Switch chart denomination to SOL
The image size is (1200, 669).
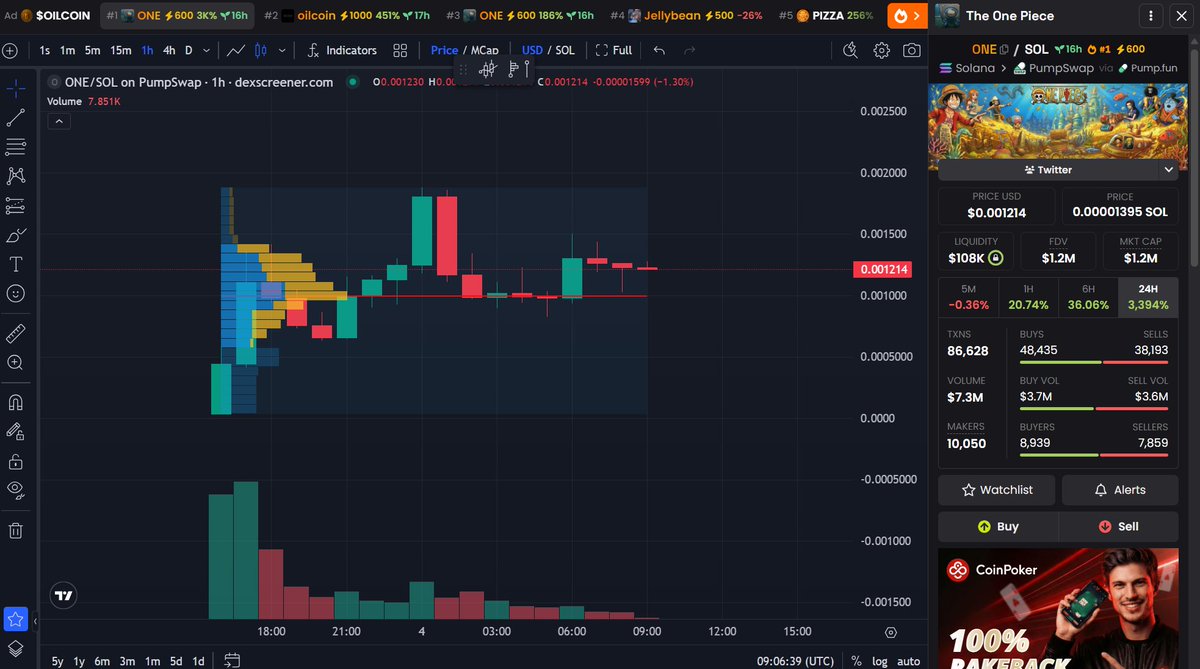566,50
